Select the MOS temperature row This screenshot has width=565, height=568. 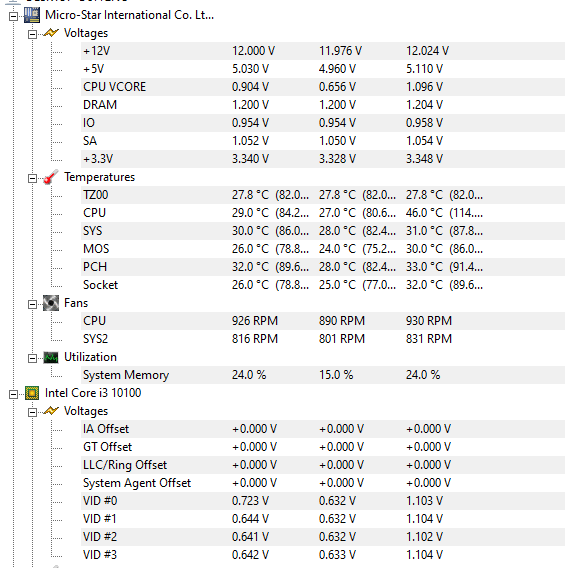click(x=323, y=249)
